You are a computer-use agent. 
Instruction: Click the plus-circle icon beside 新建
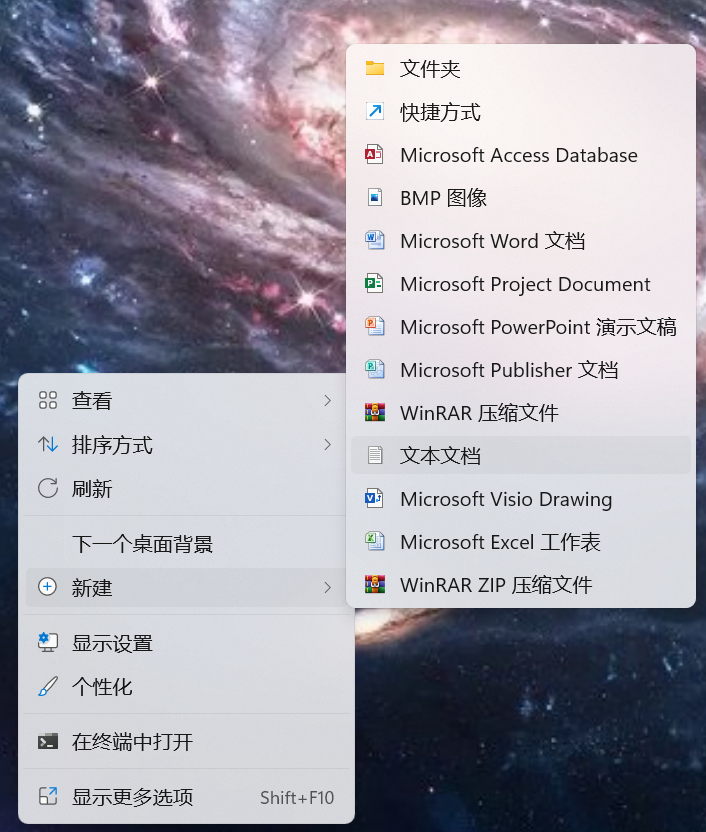(x=48, y=587)
